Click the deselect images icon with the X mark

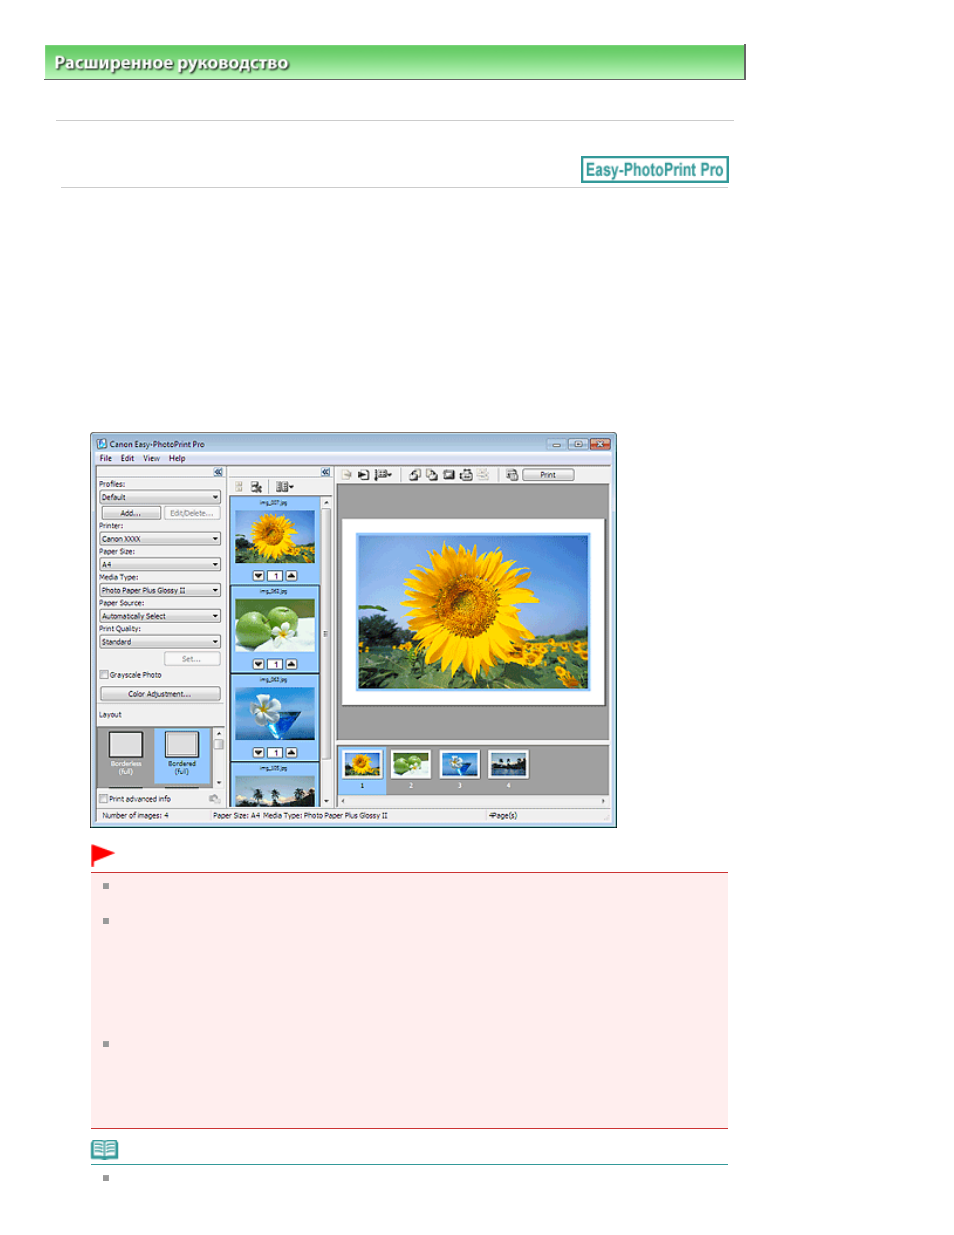tap(256, 487)
